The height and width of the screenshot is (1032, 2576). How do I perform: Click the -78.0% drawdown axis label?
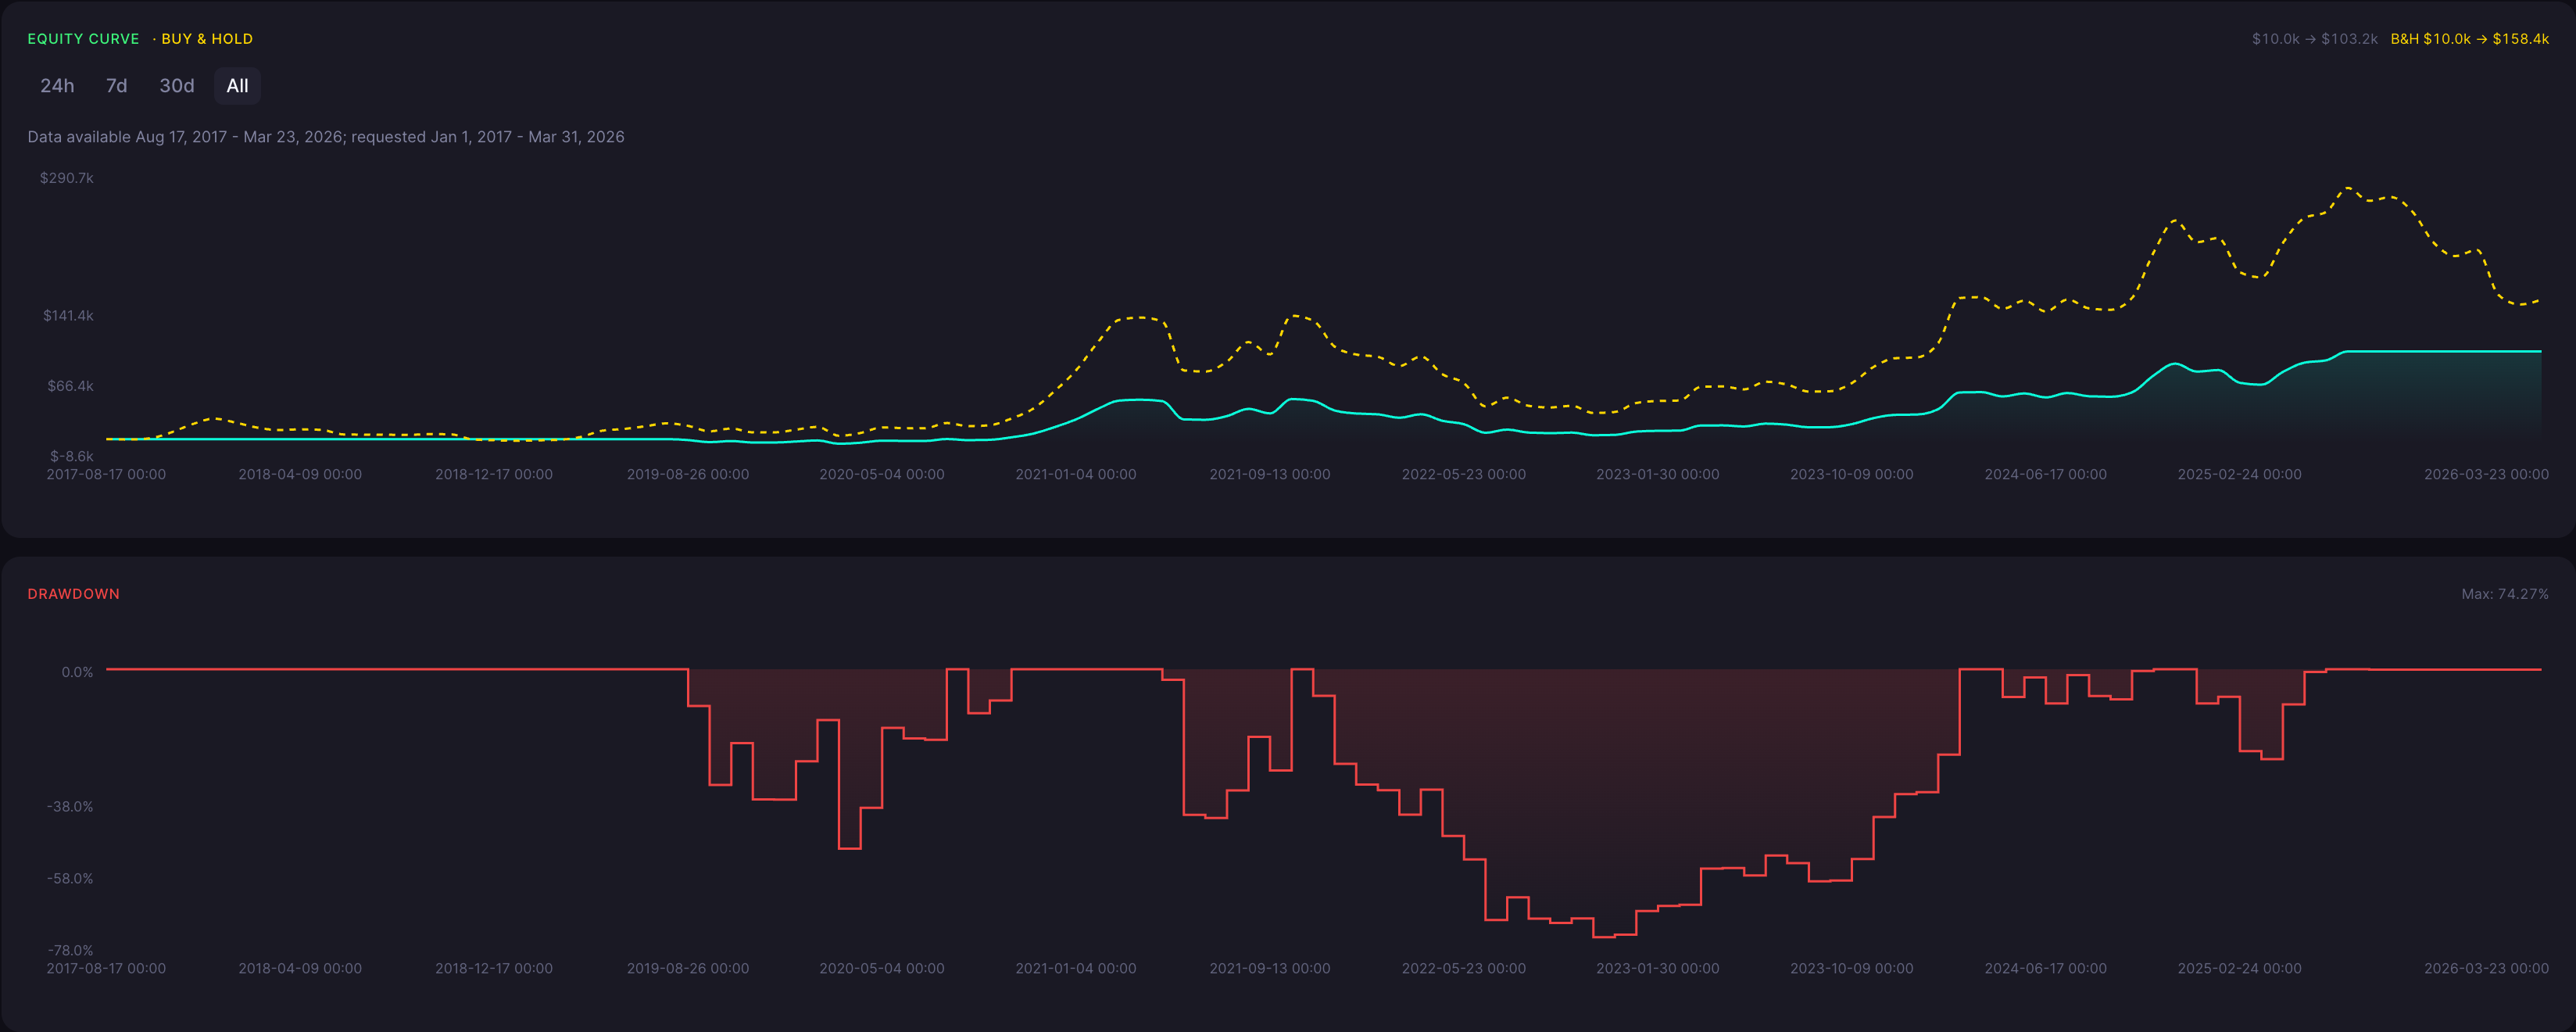70,951
